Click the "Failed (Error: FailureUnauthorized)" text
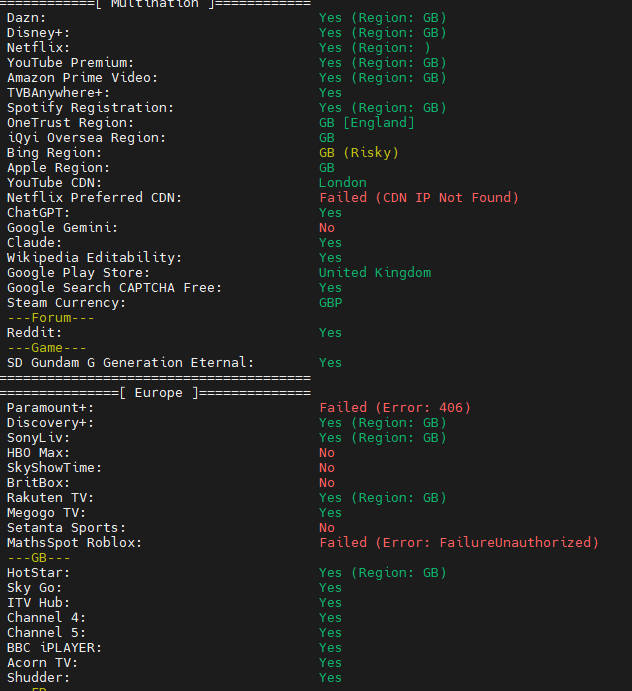 click(x=459, y=543)
